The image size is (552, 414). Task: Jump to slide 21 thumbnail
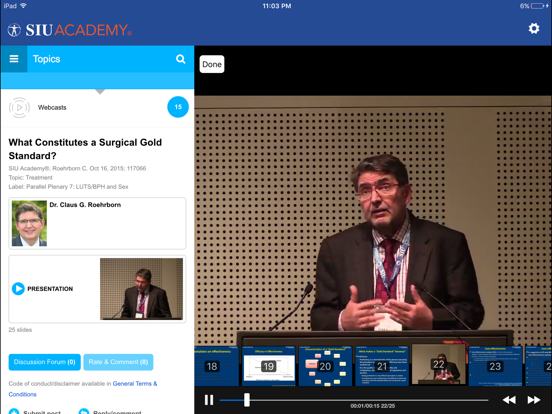pyautogui.click(x=382, y=366)
